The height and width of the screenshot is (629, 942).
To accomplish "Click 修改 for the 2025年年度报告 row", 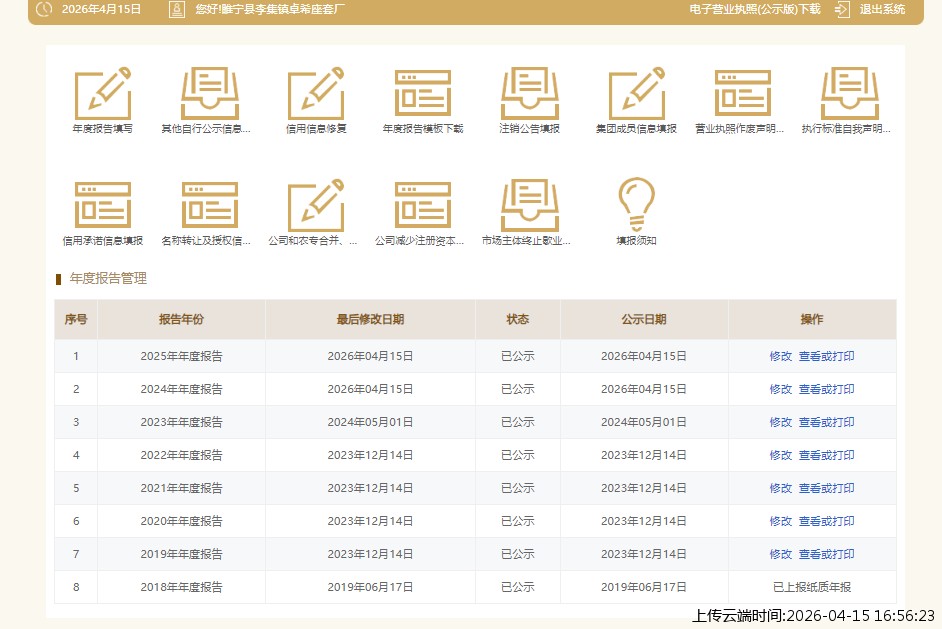I will coord(780,356).
